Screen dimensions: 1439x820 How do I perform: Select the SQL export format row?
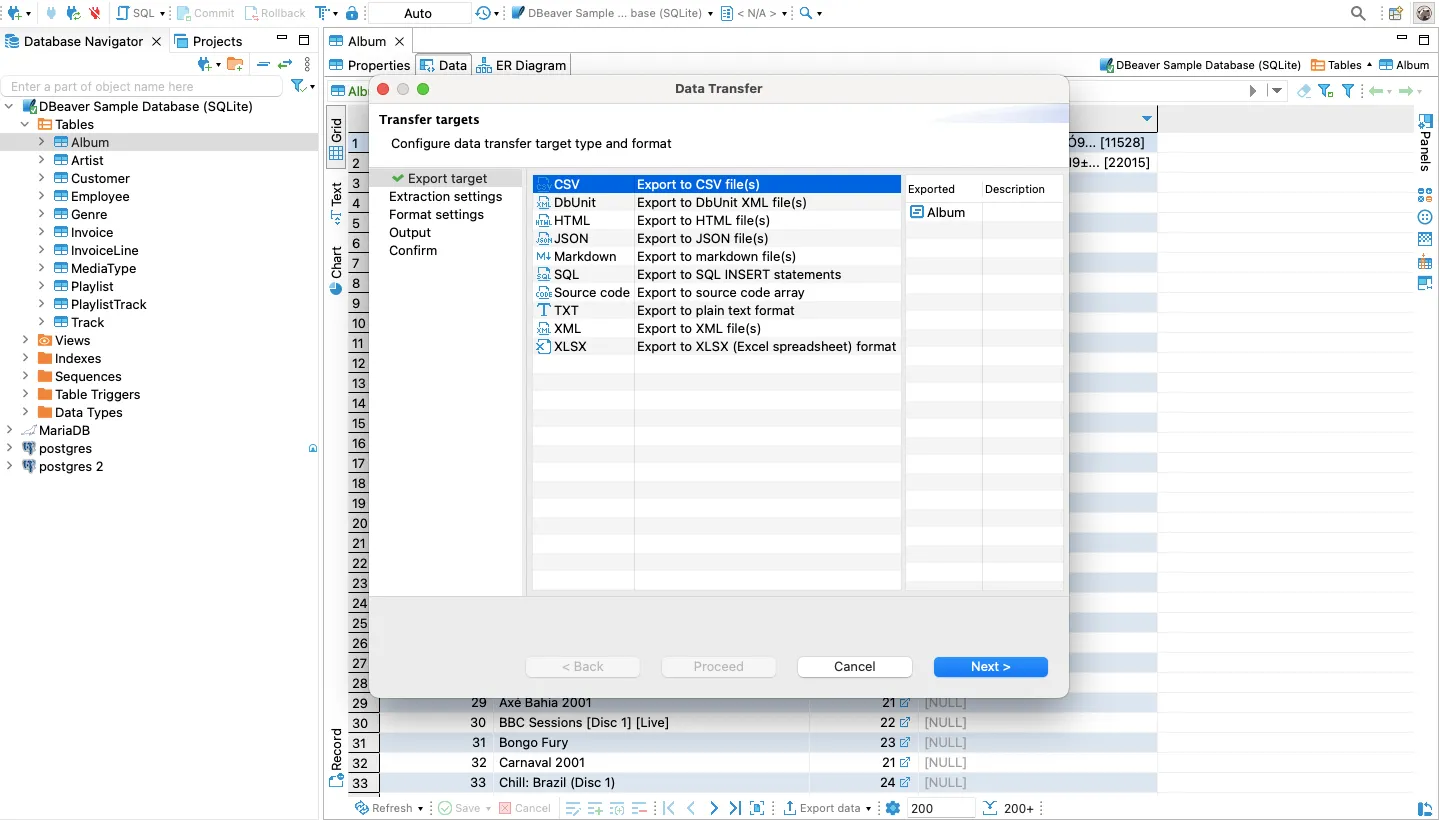(717, 274)
